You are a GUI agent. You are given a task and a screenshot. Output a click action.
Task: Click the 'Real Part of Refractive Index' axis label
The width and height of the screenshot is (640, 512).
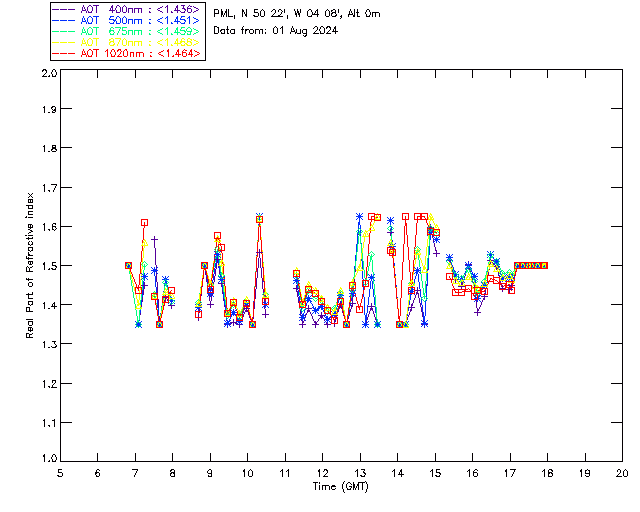coord(30,265)
